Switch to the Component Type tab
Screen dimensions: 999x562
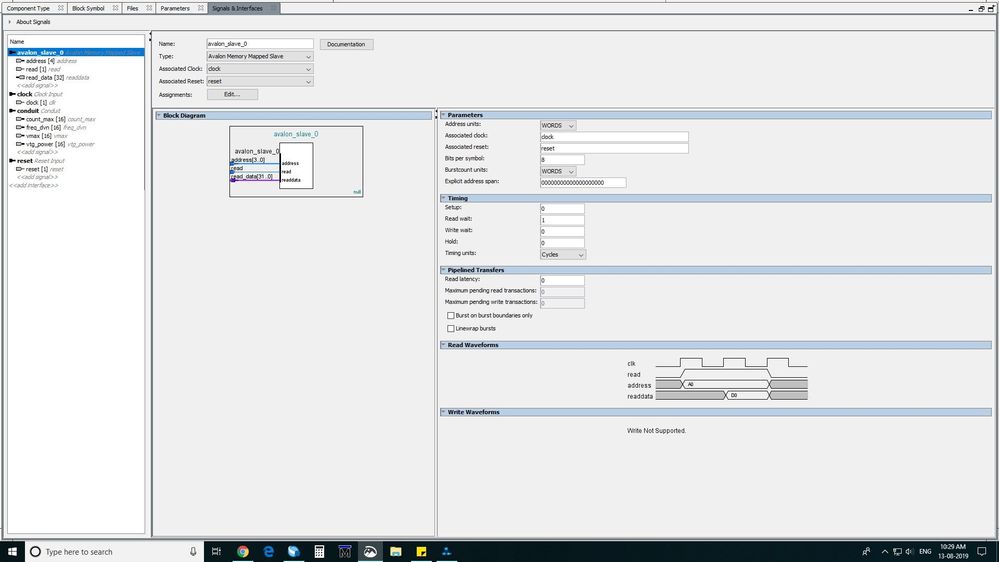pyautogui.click(x=29, y=8)
